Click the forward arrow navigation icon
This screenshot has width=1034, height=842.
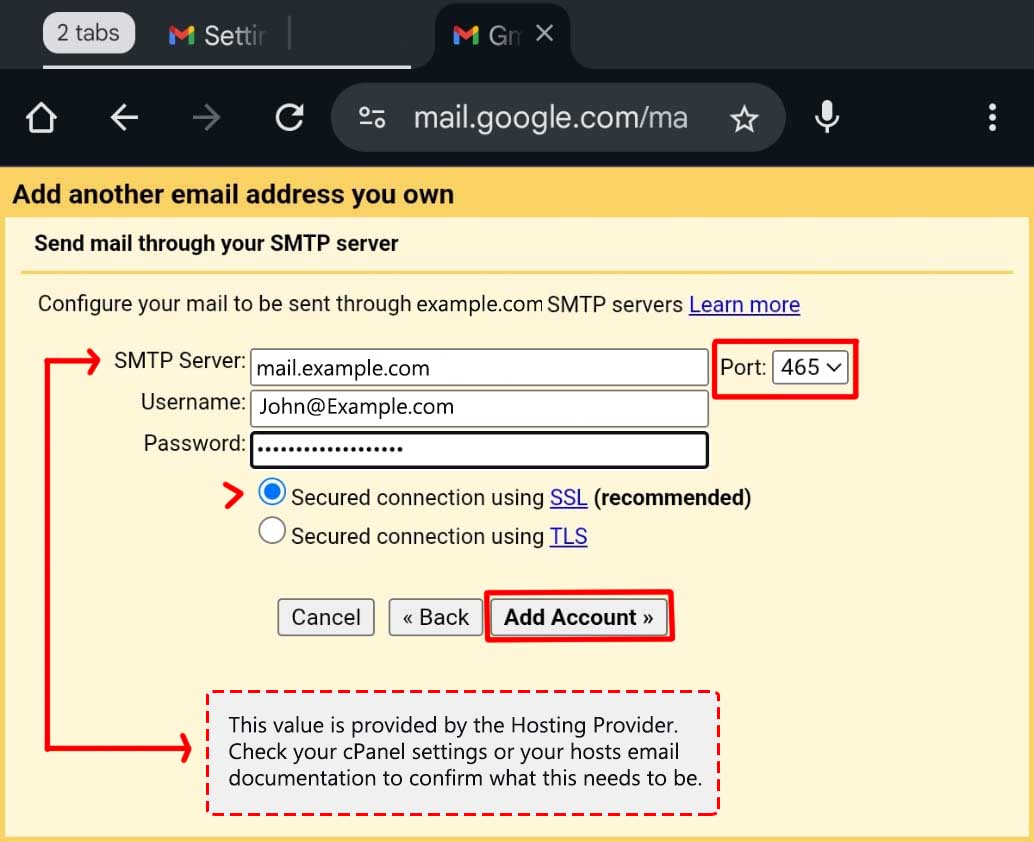click(206, 118)
